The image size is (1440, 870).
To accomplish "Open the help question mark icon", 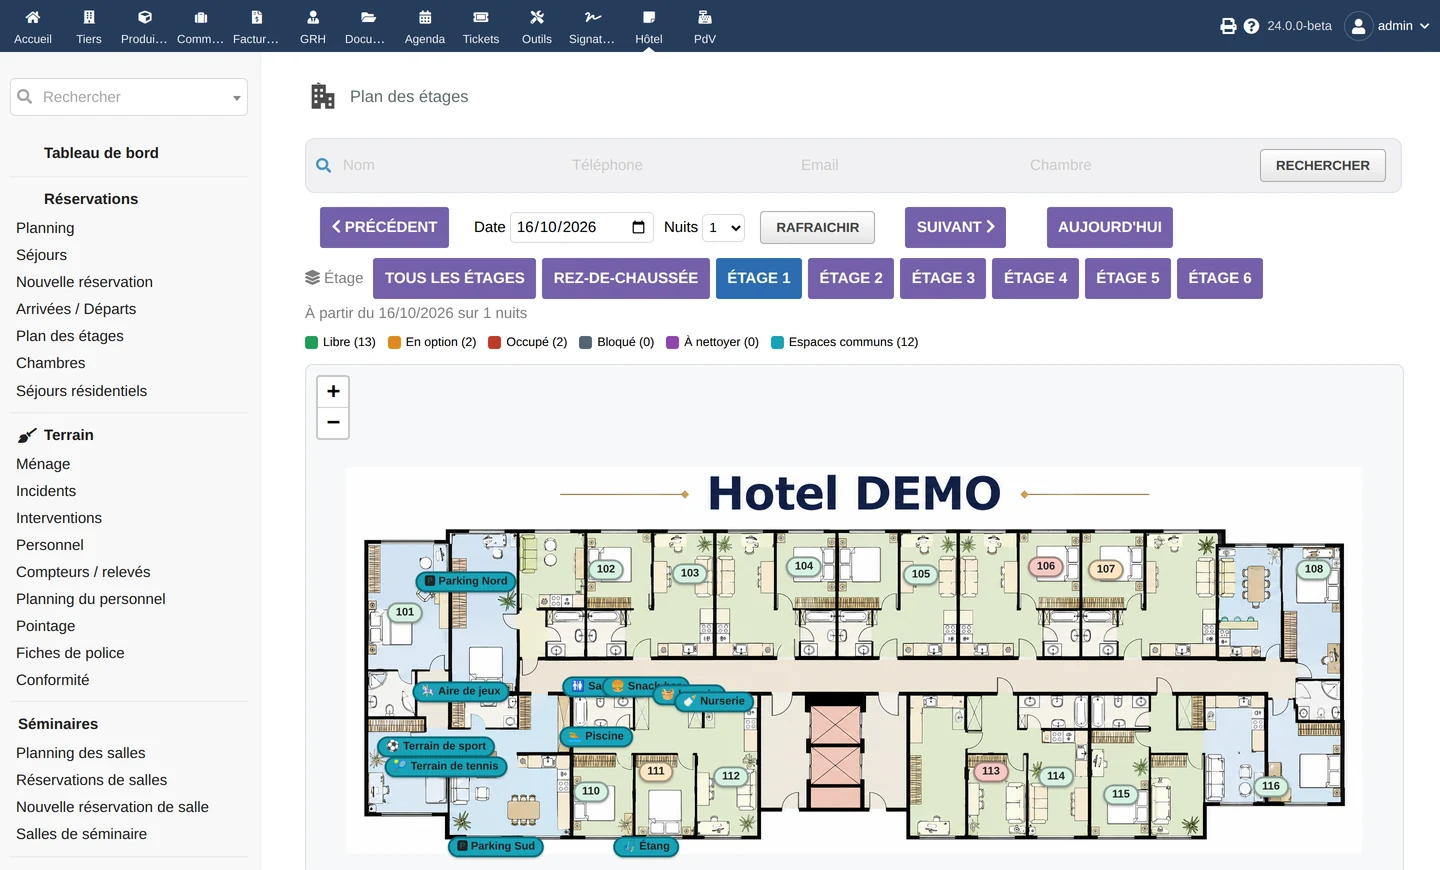I will point(1251,26).
